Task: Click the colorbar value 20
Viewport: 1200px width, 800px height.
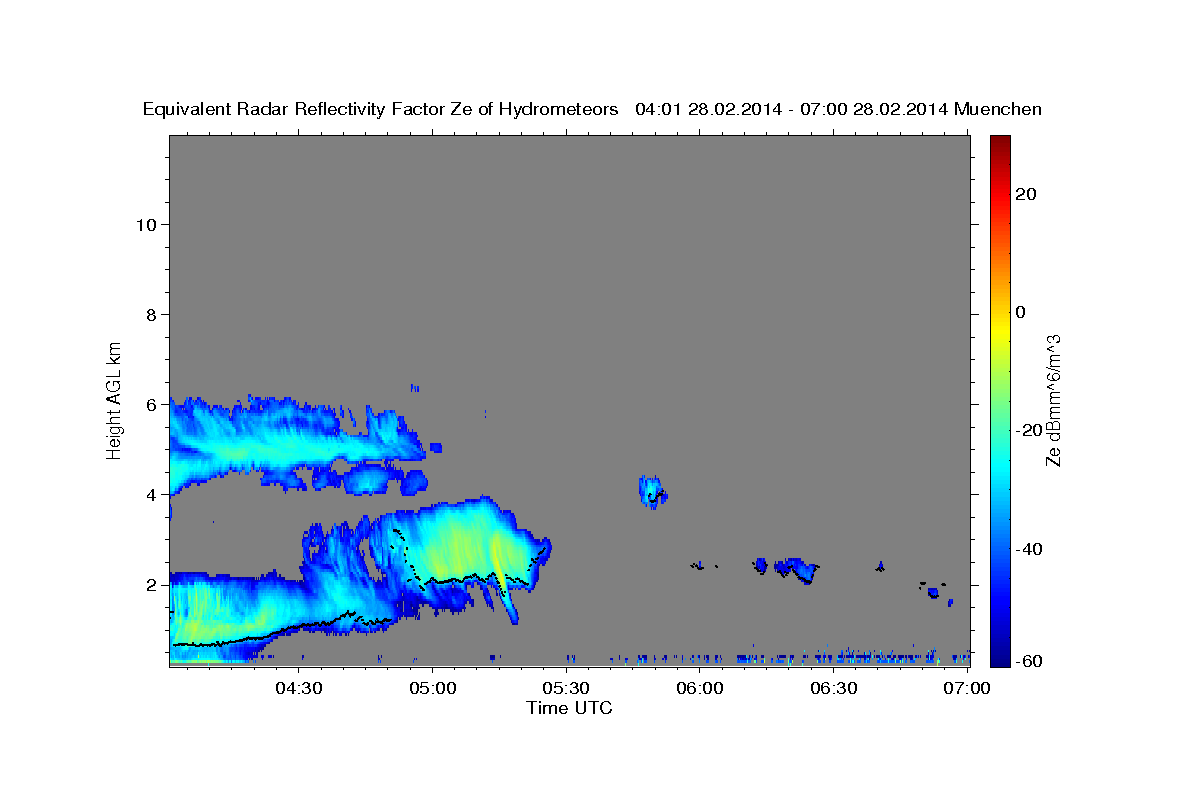Action: [1026, 194]
